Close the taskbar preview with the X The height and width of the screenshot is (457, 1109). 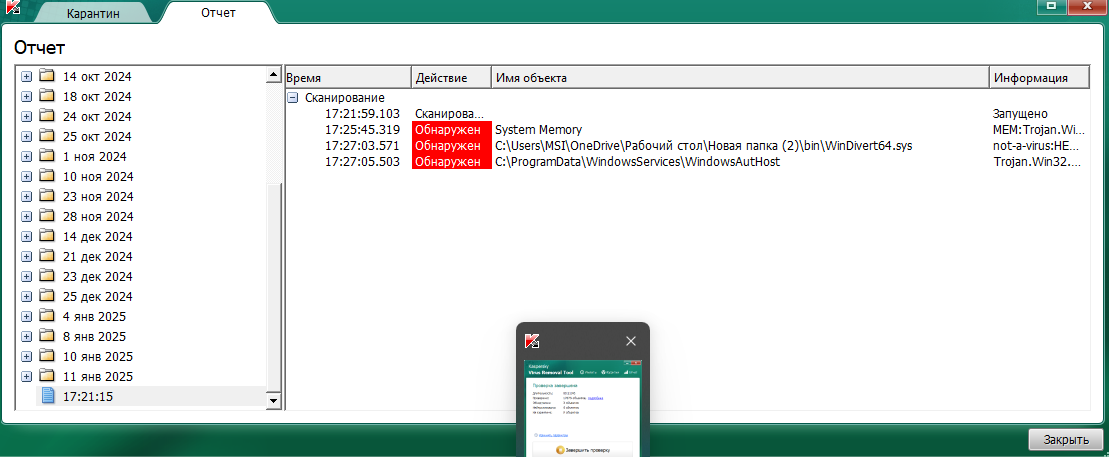click(631, 341)
